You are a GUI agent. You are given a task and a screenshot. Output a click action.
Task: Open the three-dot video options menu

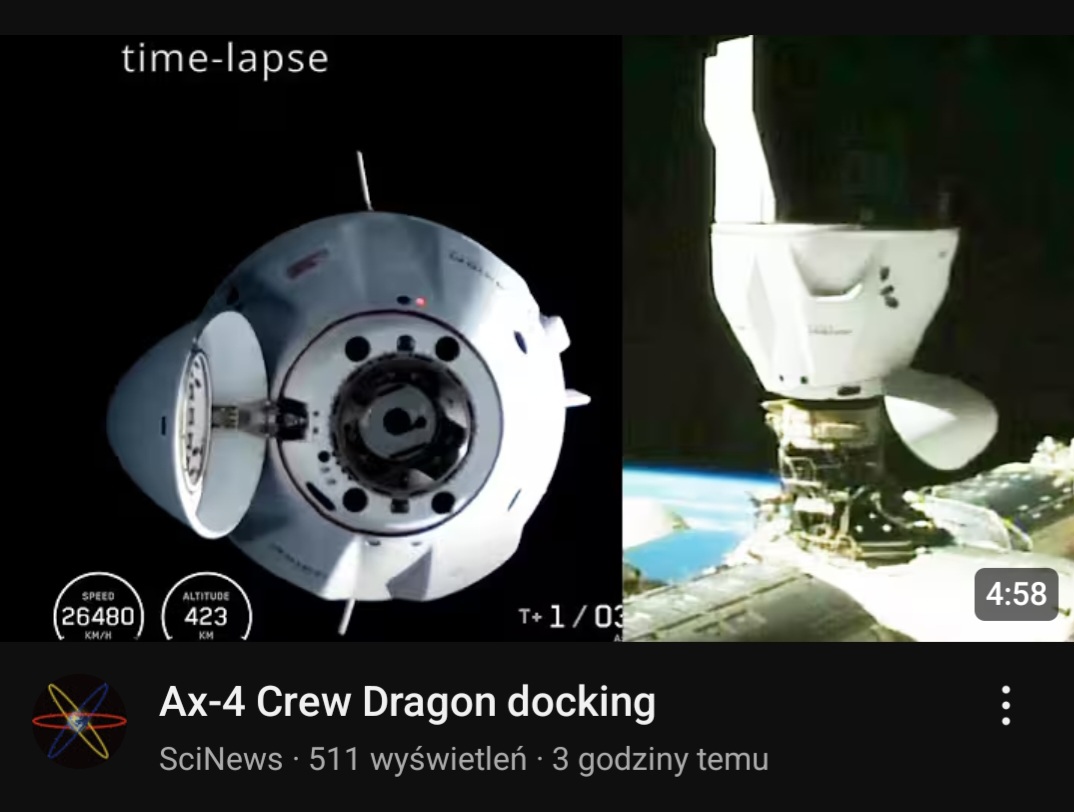point(1006,705)
